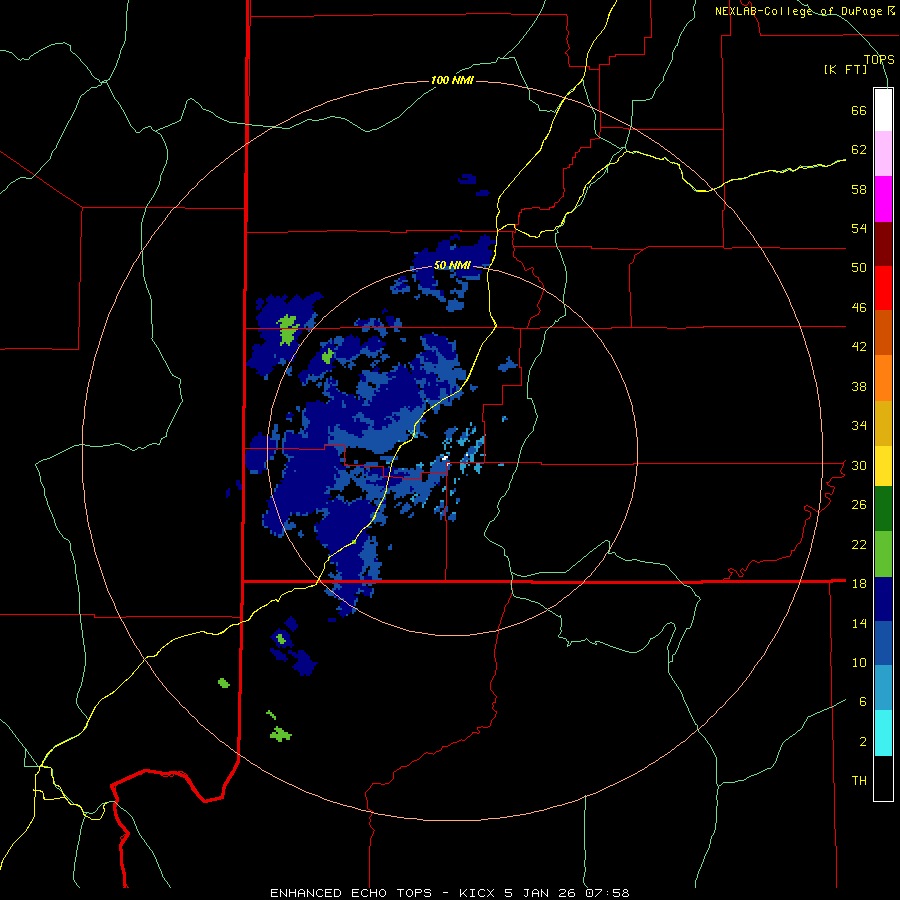
Task: Click the legend value "14"
Action: 859,623
